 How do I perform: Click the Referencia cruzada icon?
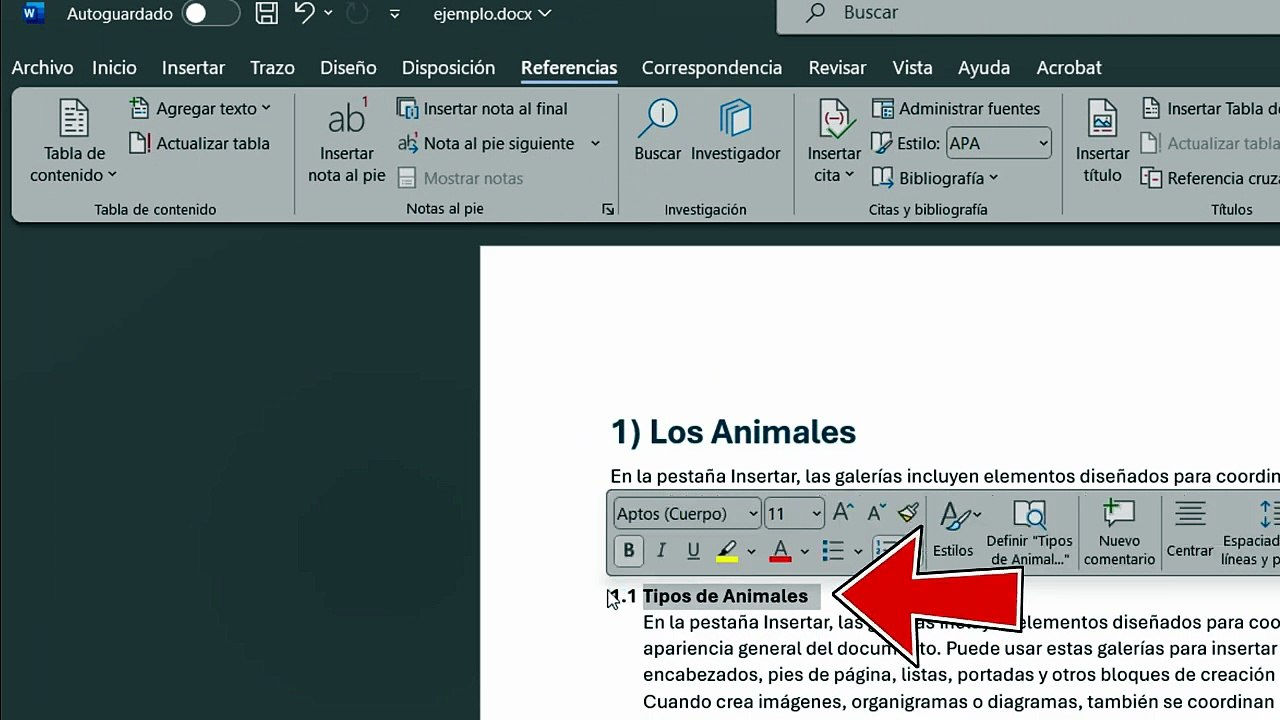pyautogui.click(x=1151, y=178)
